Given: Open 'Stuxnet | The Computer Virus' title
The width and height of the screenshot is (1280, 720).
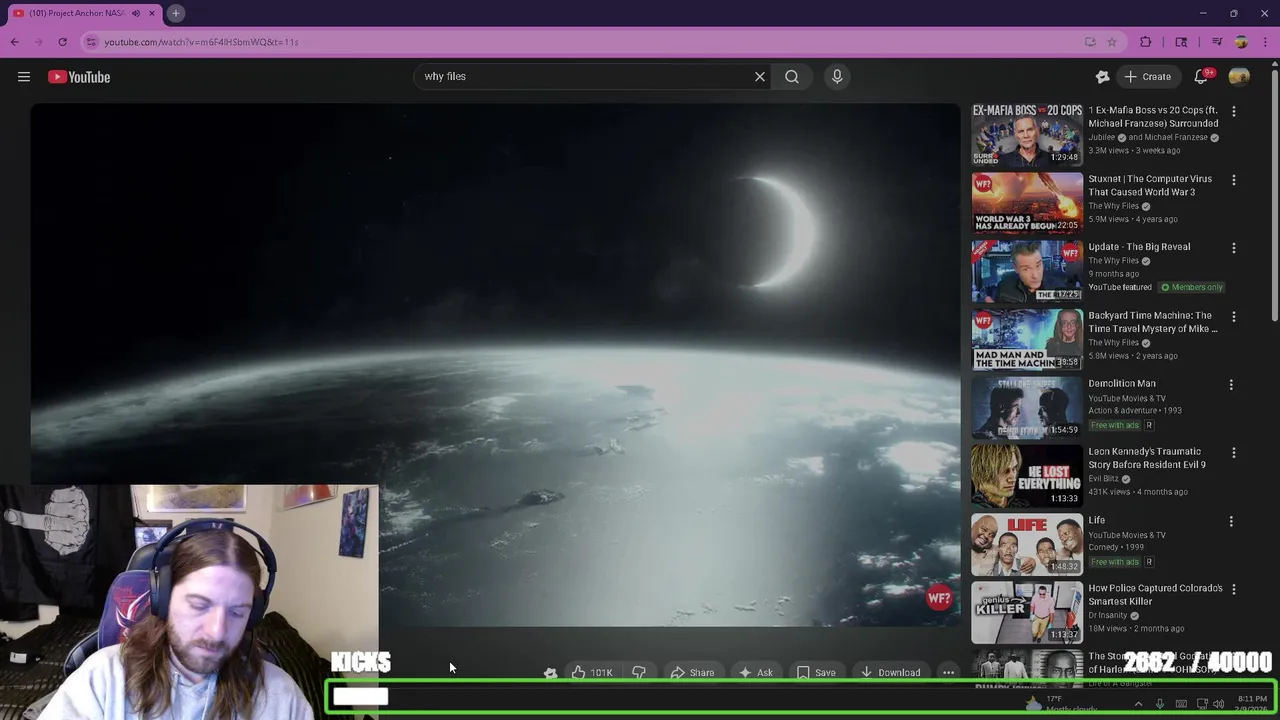Looking at the screenshot, I should pos(1150,185).
